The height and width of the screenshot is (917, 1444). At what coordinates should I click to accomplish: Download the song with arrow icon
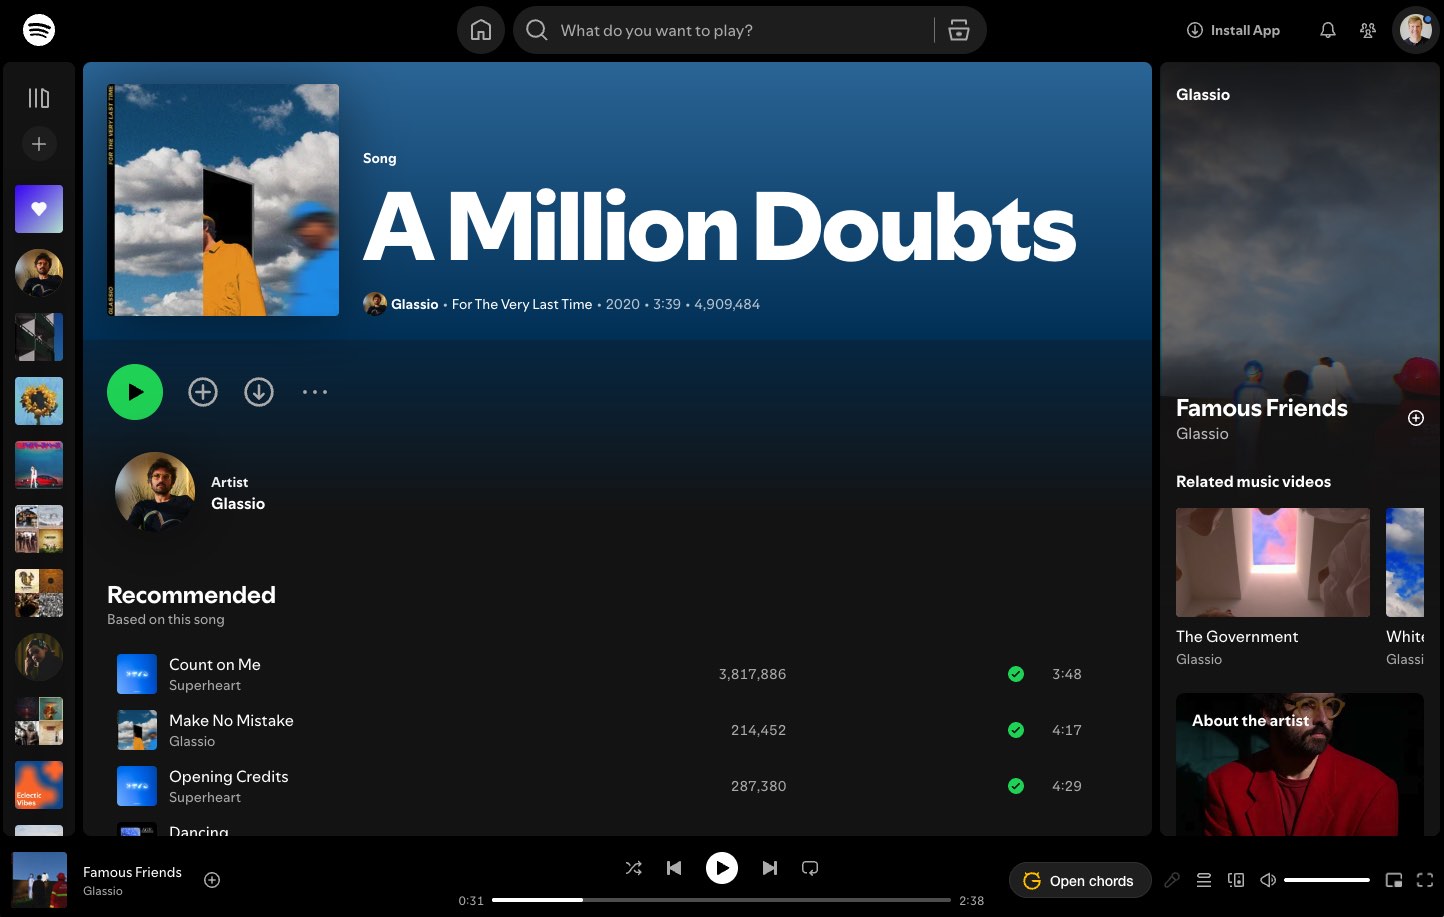pos(259,392)
